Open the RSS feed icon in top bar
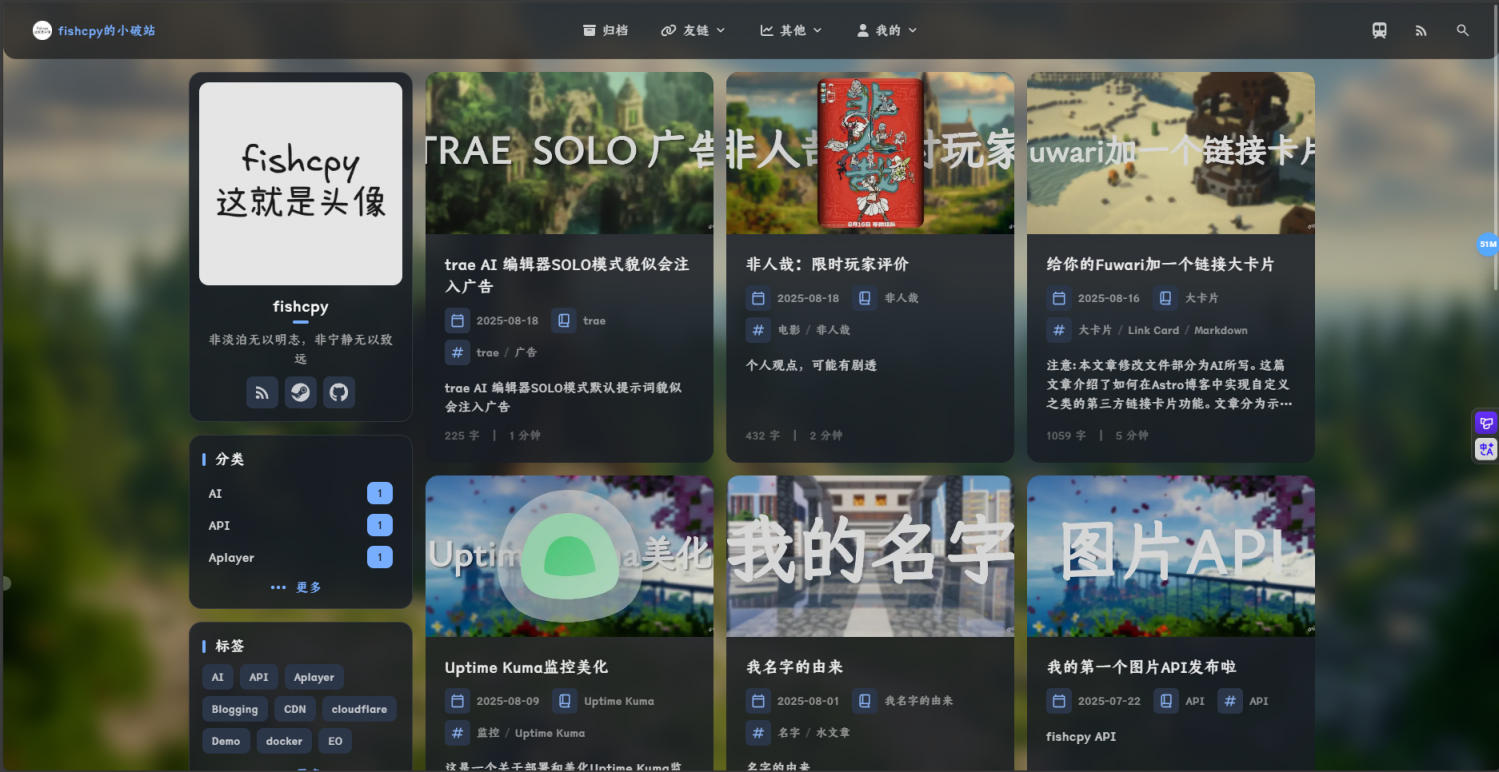Viewport: 1499px width, 772px height. (1421, 31)
